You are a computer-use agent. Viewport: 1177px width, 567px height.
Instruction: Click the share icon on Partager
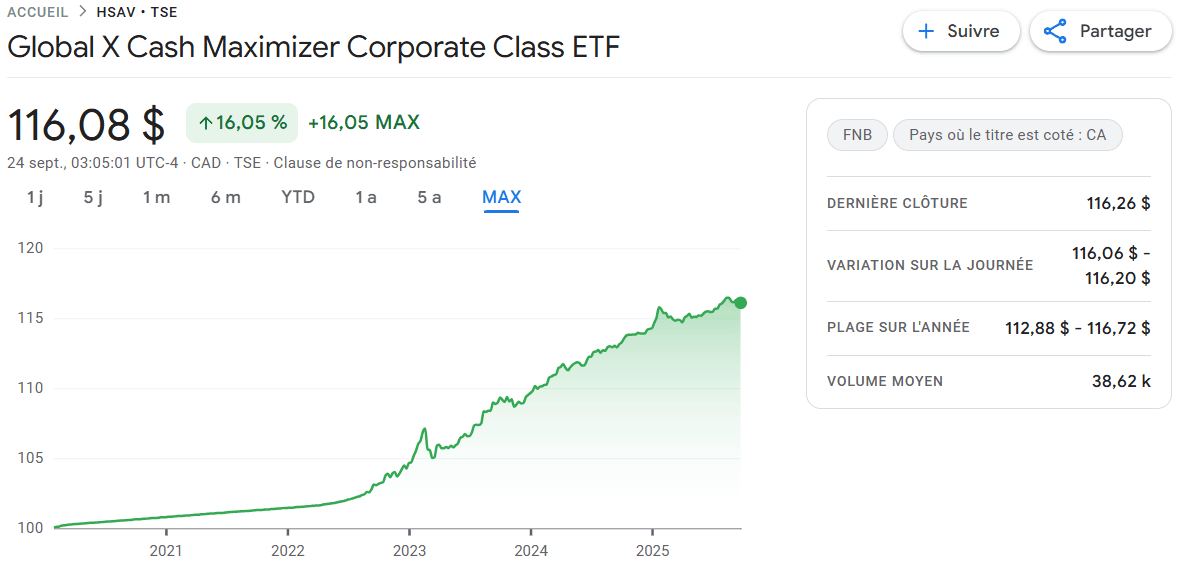tap(1055, 31)
